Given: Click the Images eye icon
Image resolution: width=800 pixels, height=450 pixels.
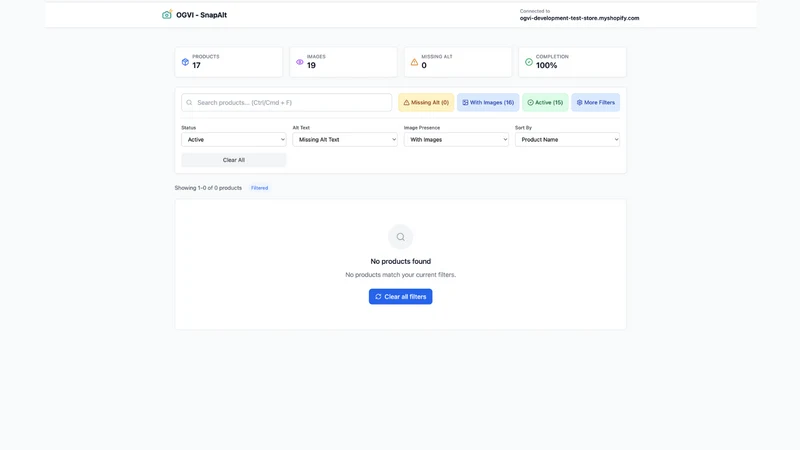Looking at the screenshot, I should (299, 62).
